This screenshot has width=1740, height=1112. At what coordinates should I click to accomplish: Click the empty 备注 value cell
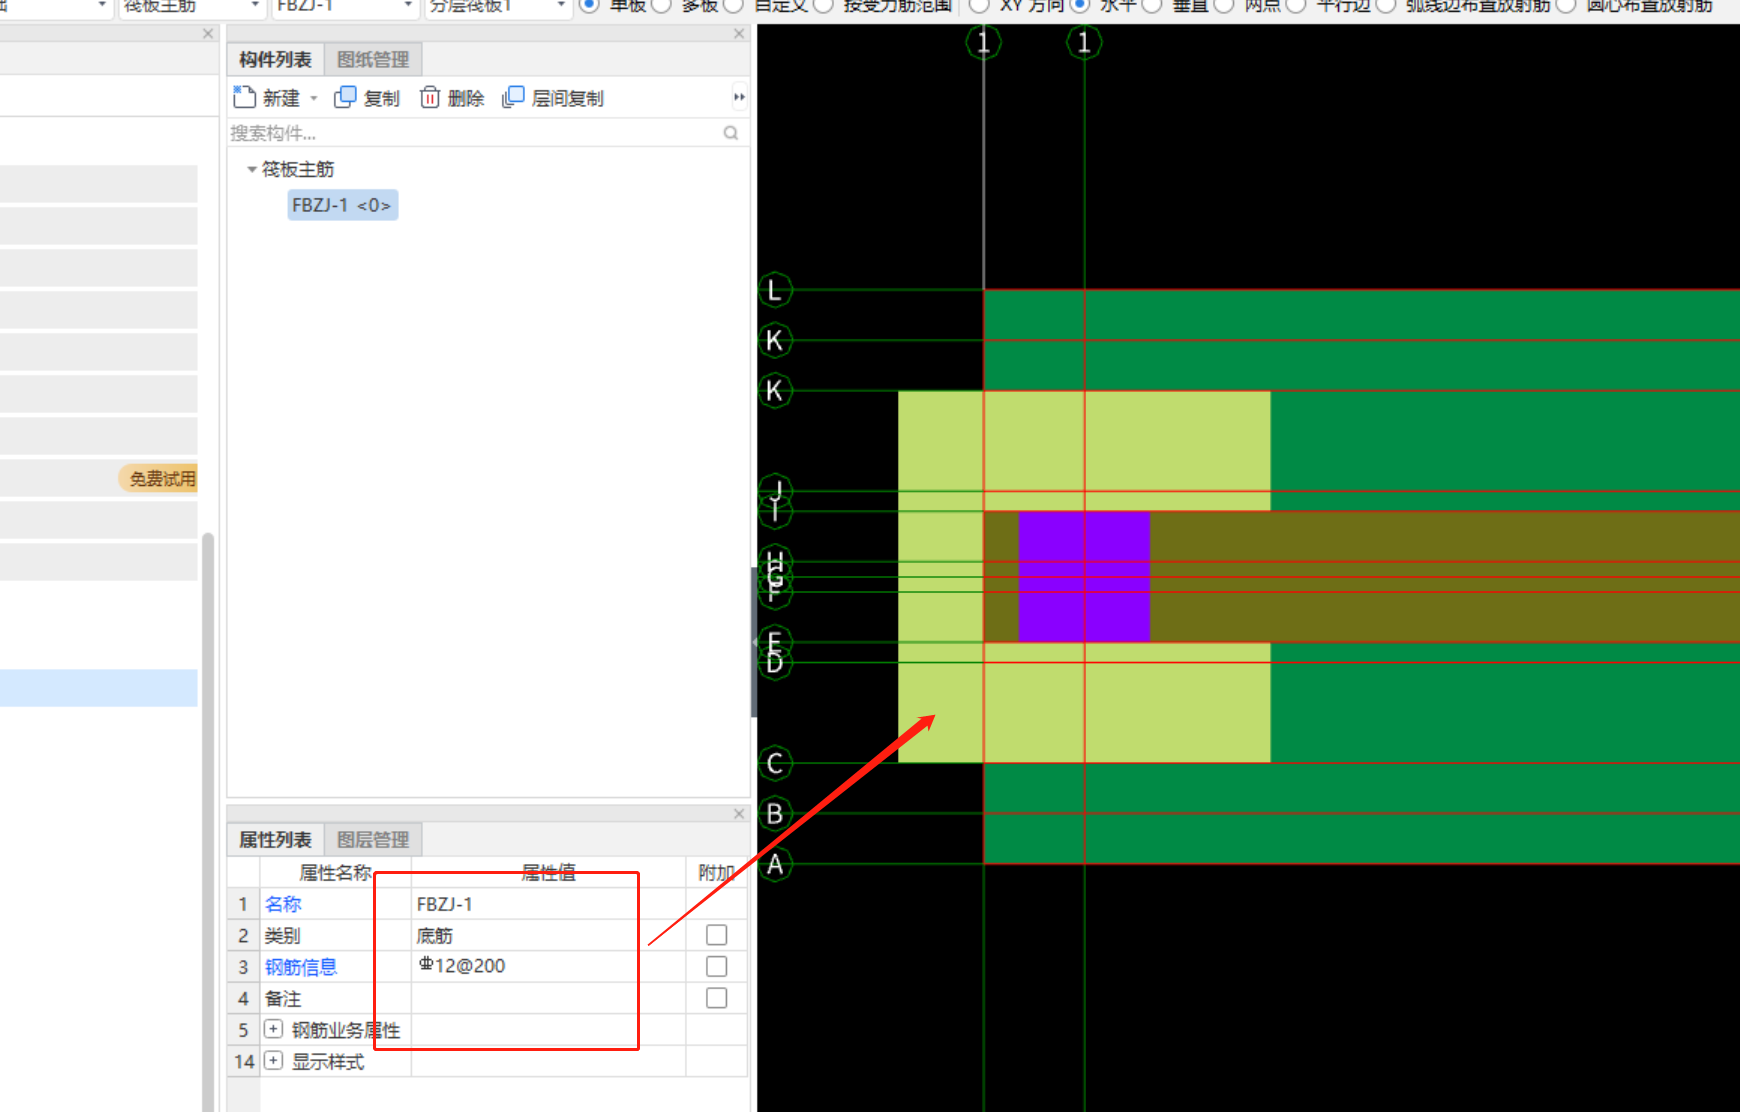548,998
